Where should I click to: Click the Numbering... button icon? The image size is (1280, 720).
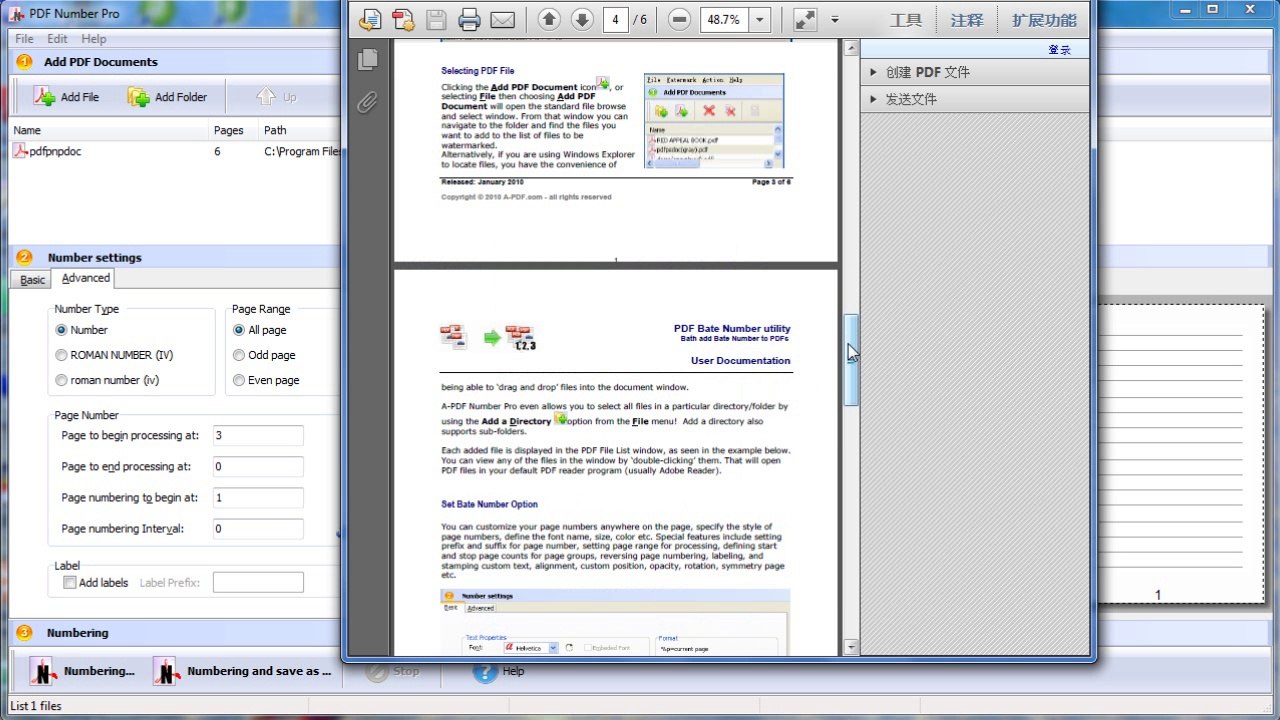42,671
